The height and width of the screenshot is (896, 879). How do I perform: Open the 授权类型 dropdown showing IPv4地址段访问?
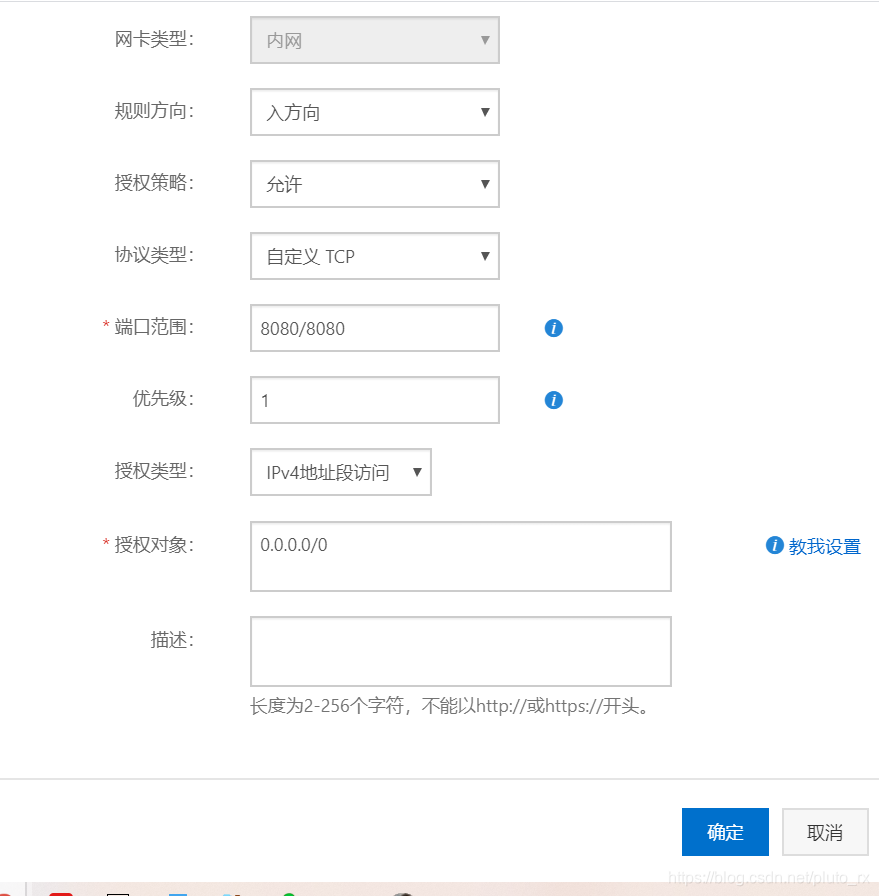point(341,472)
